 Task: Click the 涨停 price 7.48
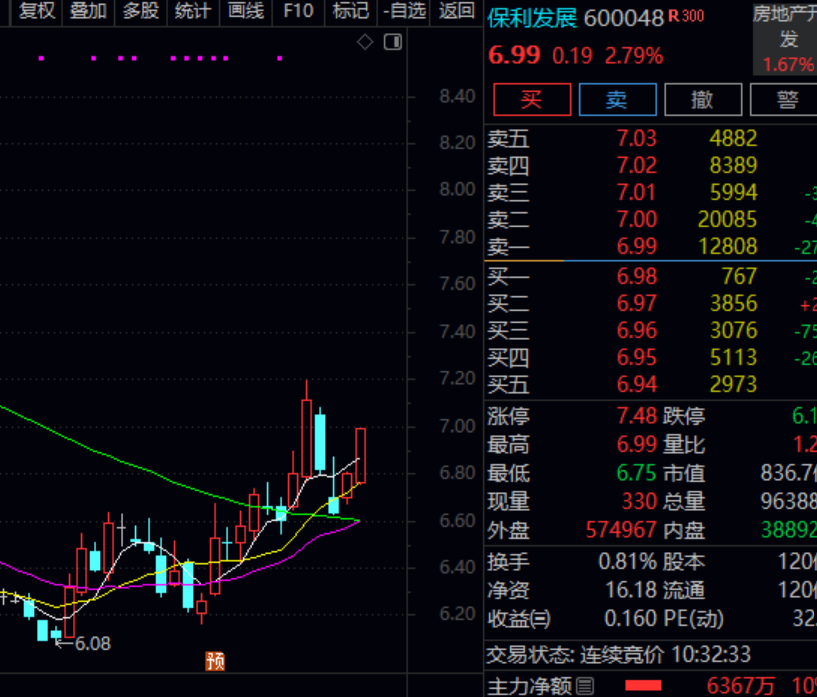tap(637, 416)
